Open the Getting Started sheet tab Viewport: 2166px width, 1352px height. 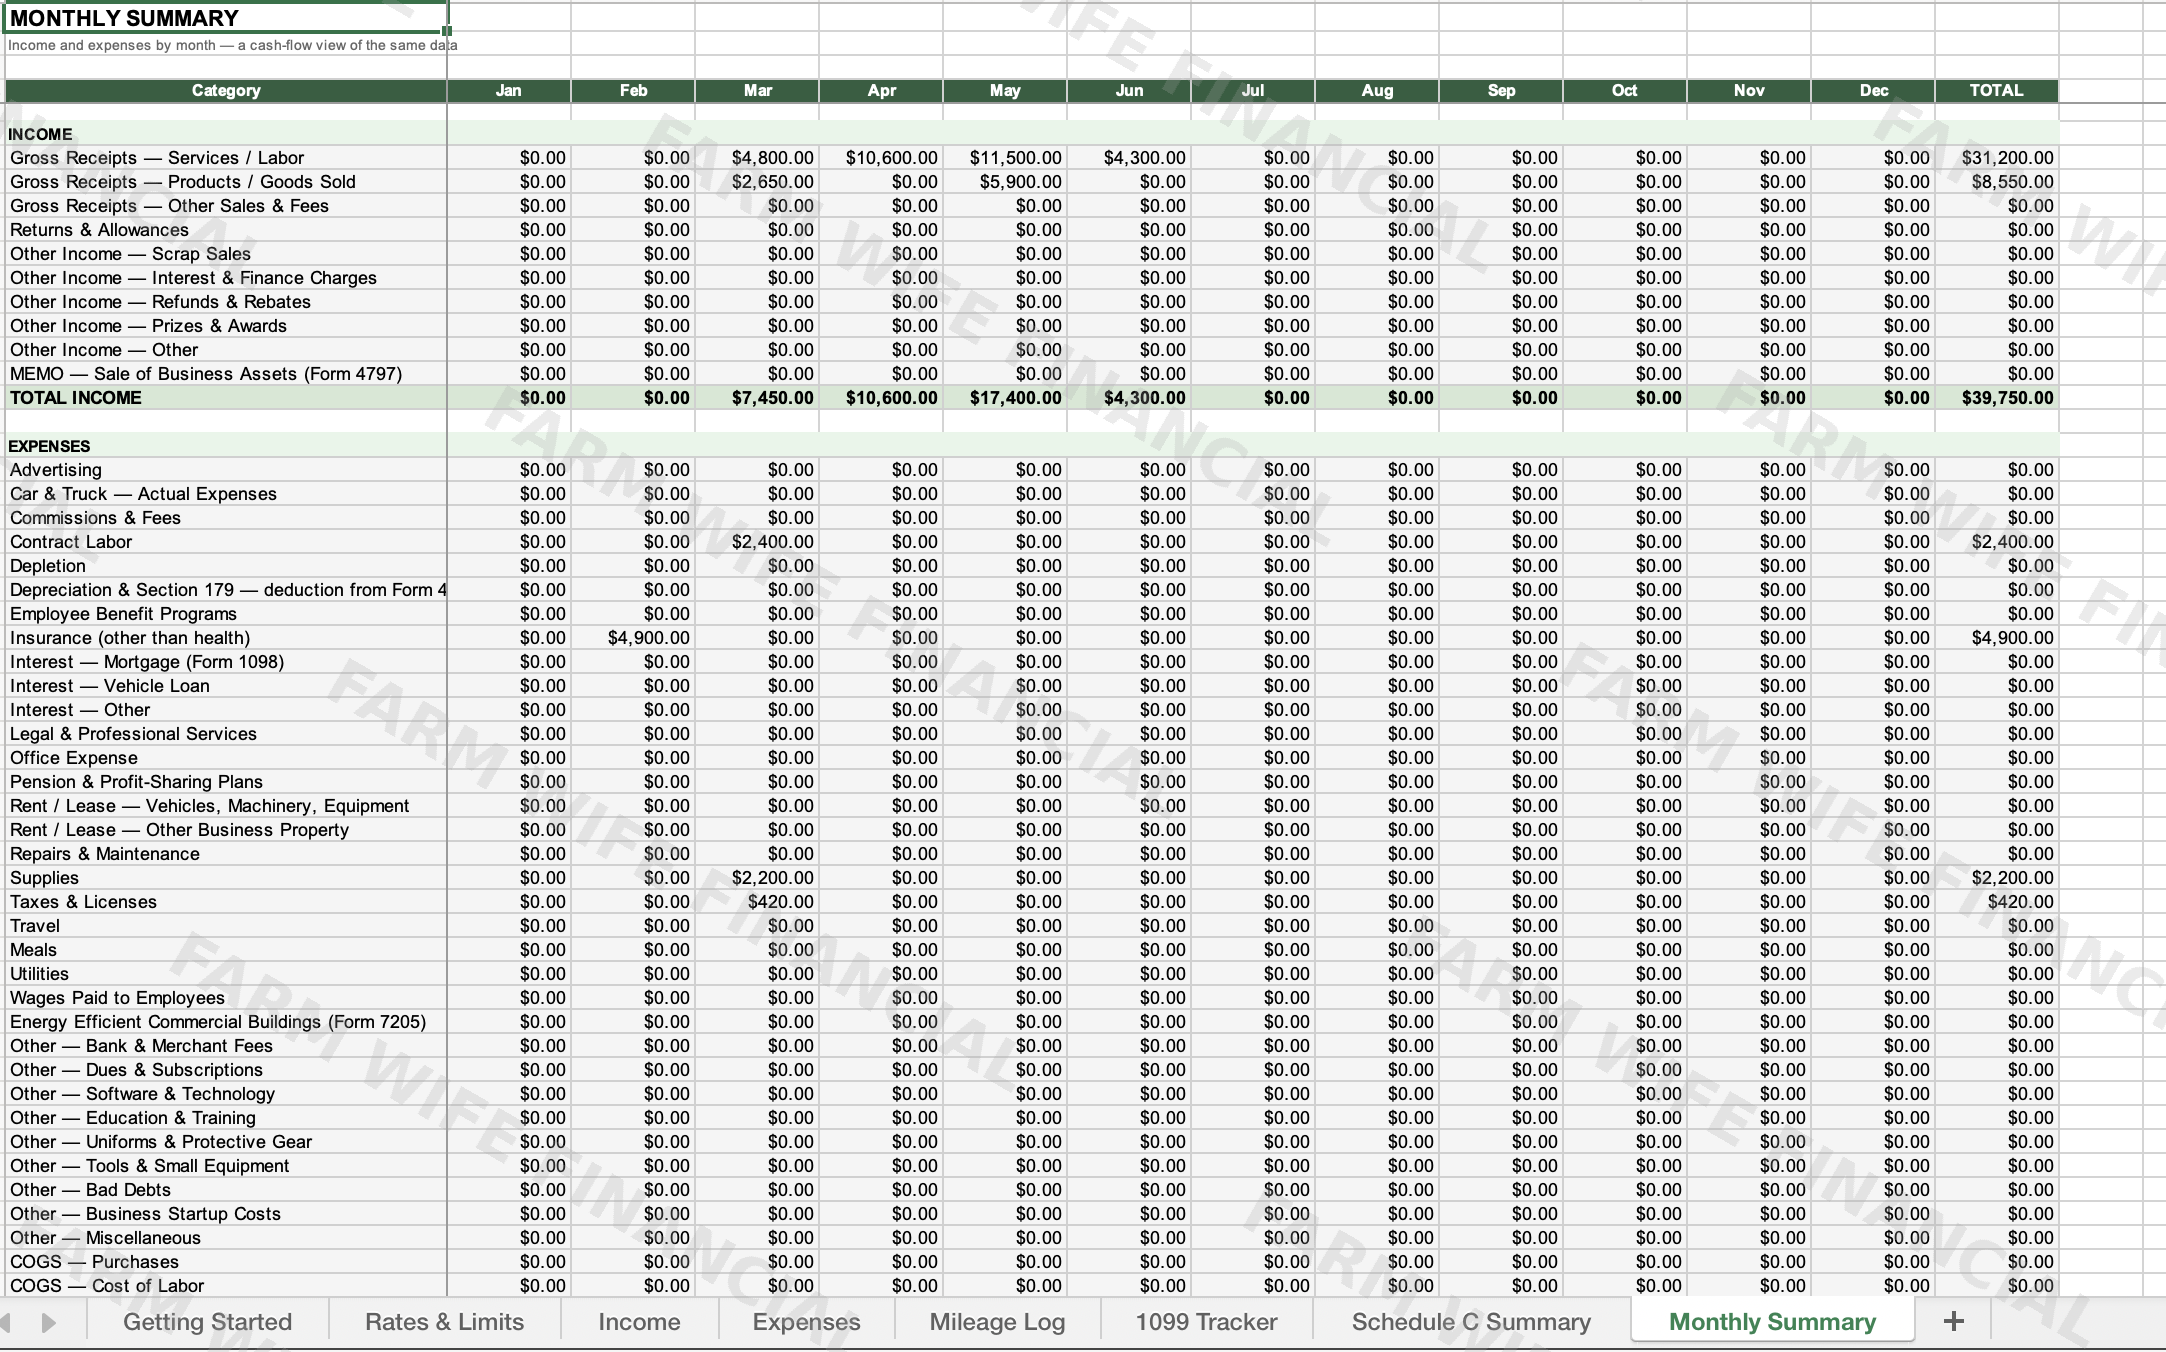click(207, 1321)
